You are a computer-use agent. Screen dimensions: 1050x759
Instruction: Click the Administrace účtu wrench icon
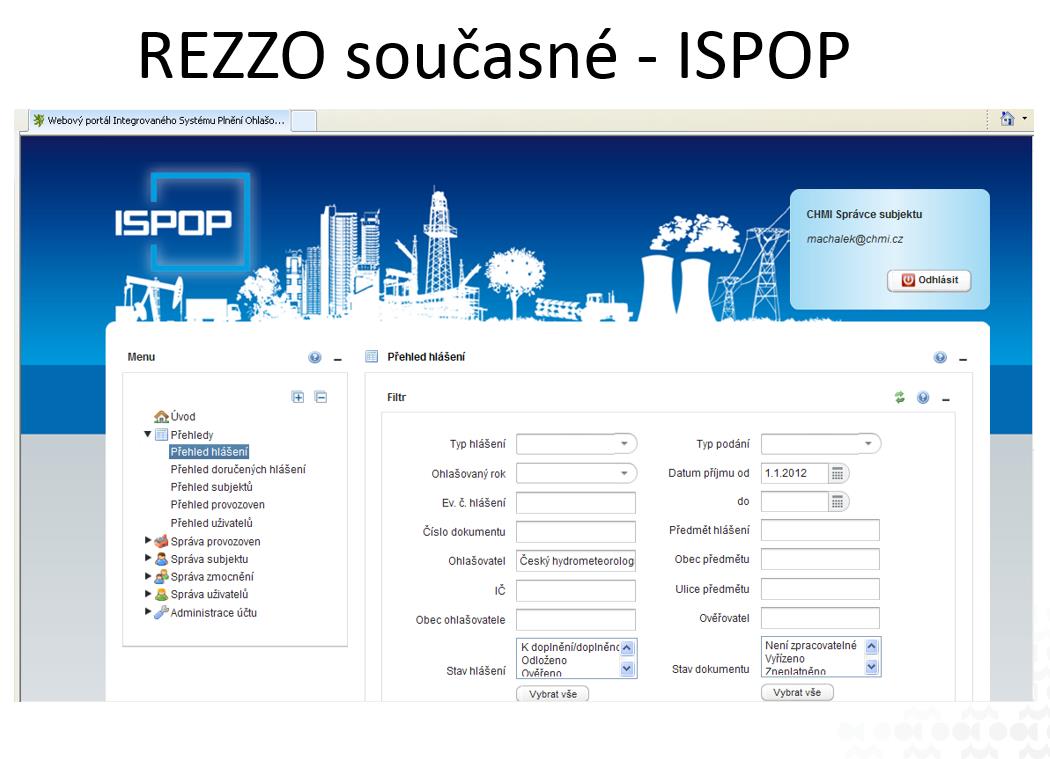(x=161, y=612)
